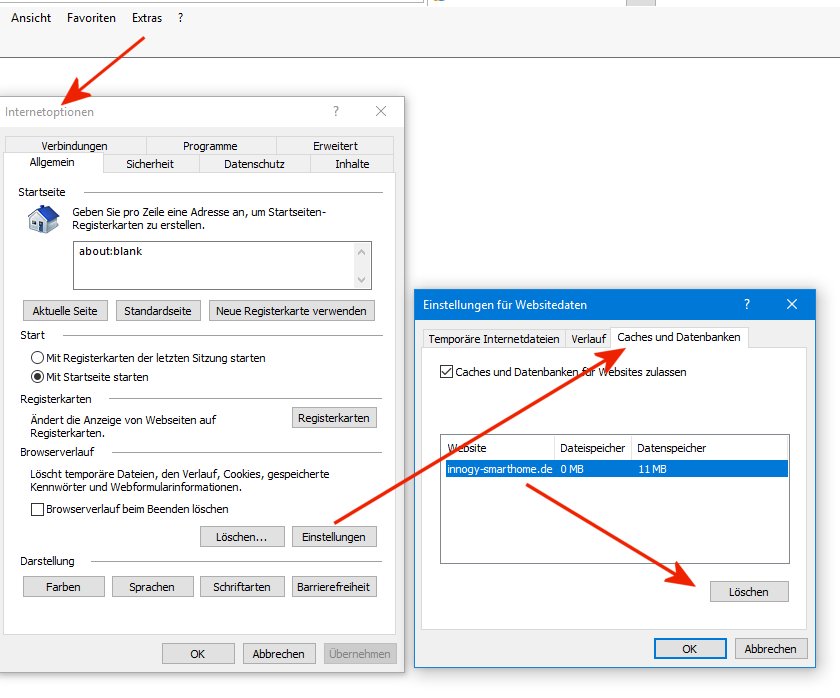
Task: Enable Browserverlauf beim Beenden löschen checkbox
Action: (x=38, y=509)
